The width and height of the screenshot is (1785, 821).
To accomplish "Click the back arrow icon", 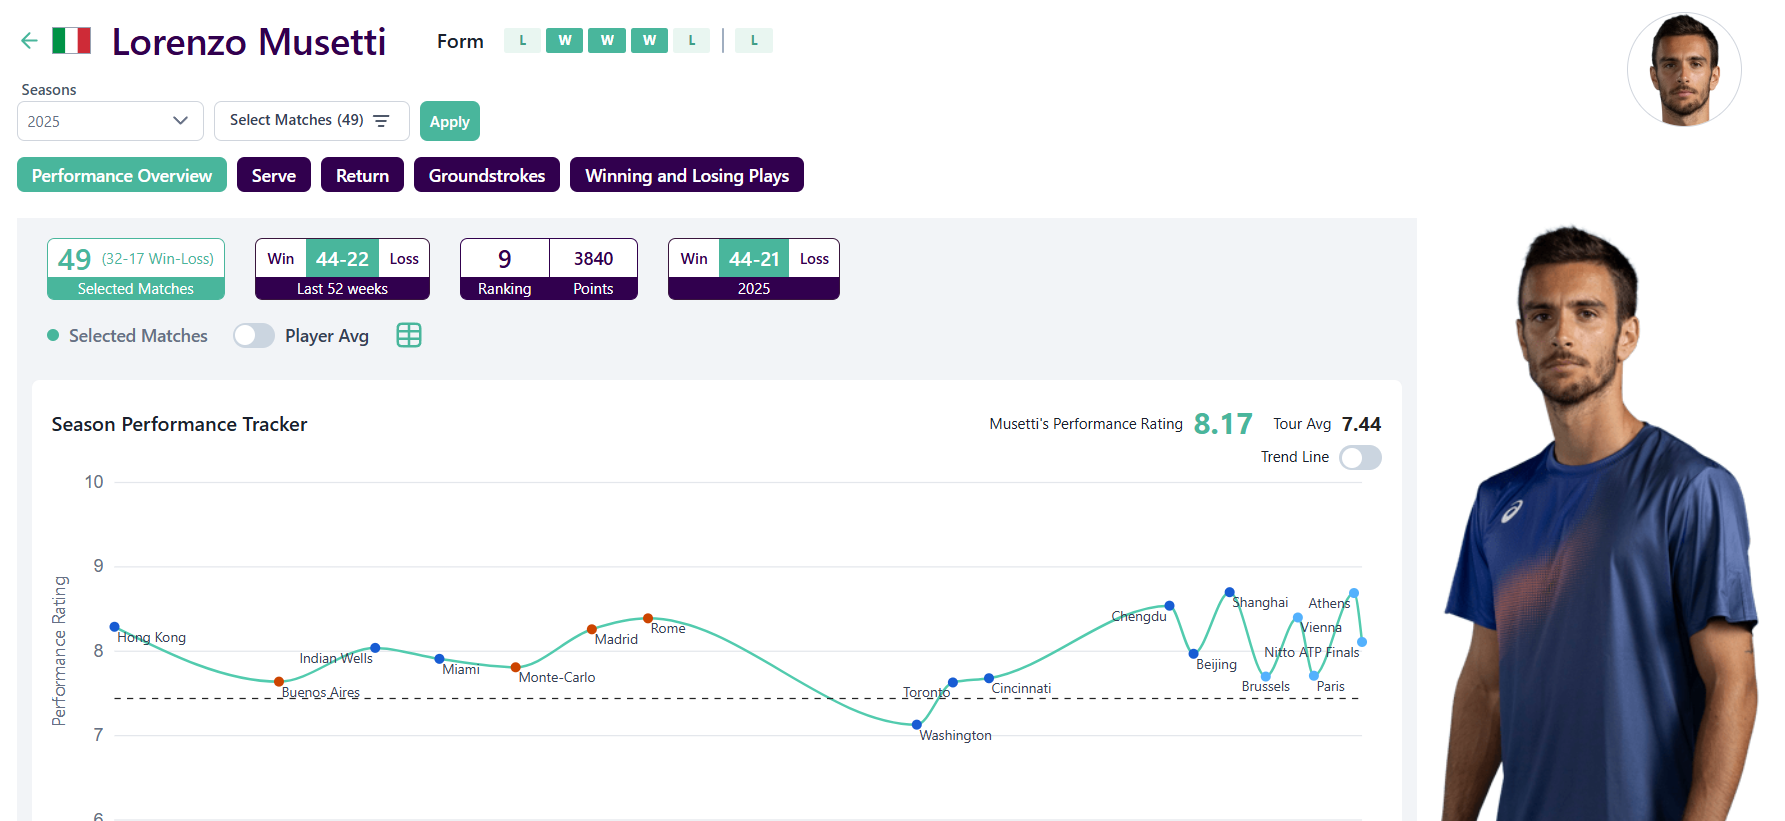I will point(29,41).
